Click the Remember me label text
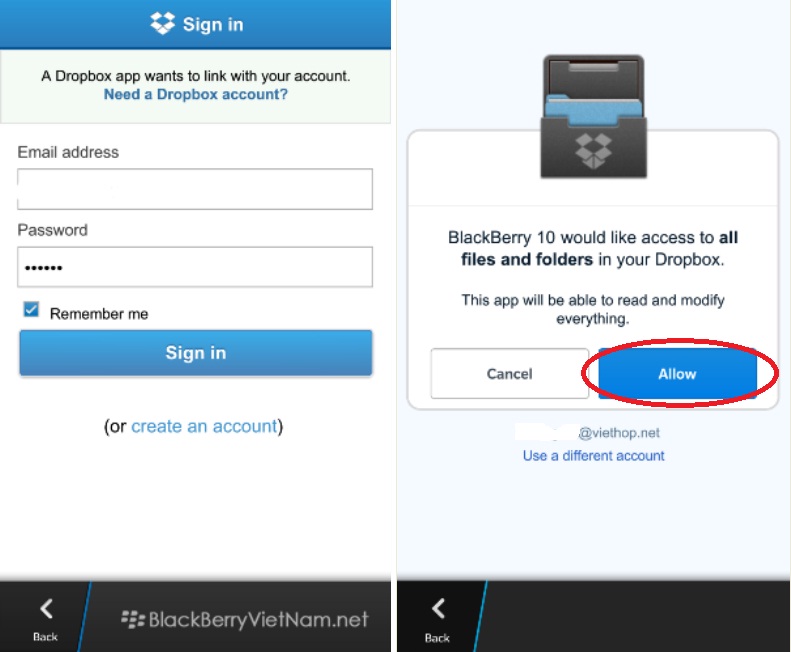The width and height of the screenshot is (791, 652). tap(99, 314)
